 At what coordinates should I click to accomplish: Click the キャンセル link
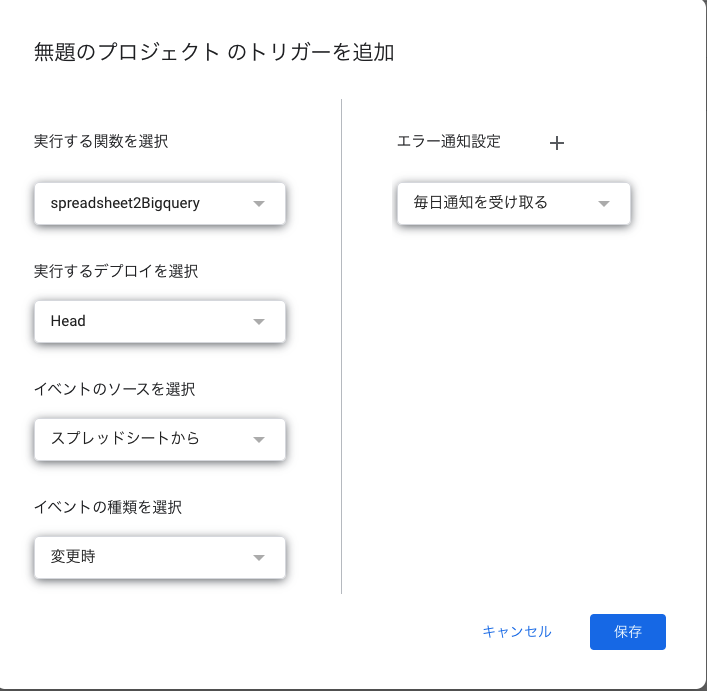(x=516, y=632)
